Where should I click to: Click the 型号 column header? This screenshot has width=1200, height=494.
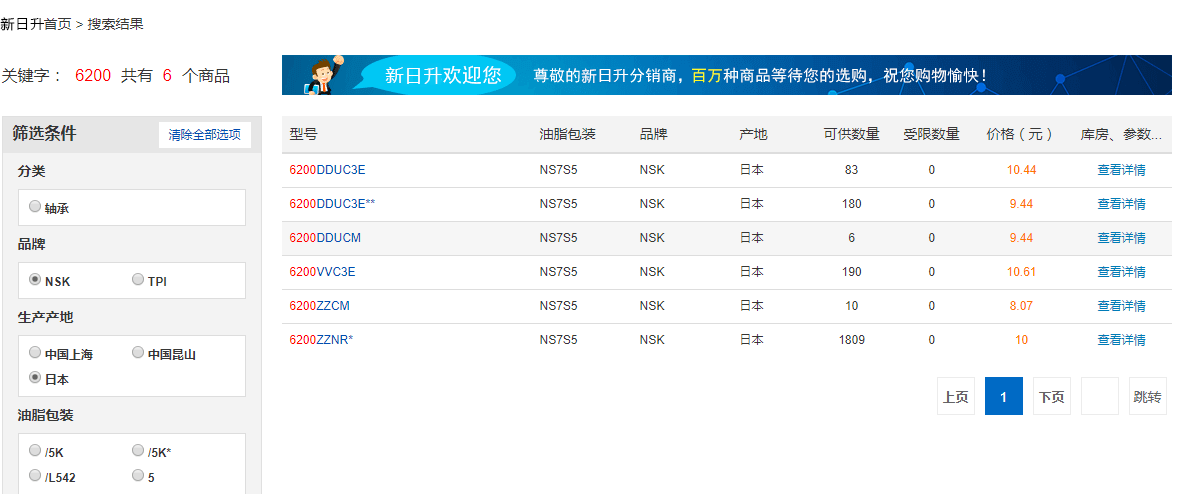(x=303, y=135)
